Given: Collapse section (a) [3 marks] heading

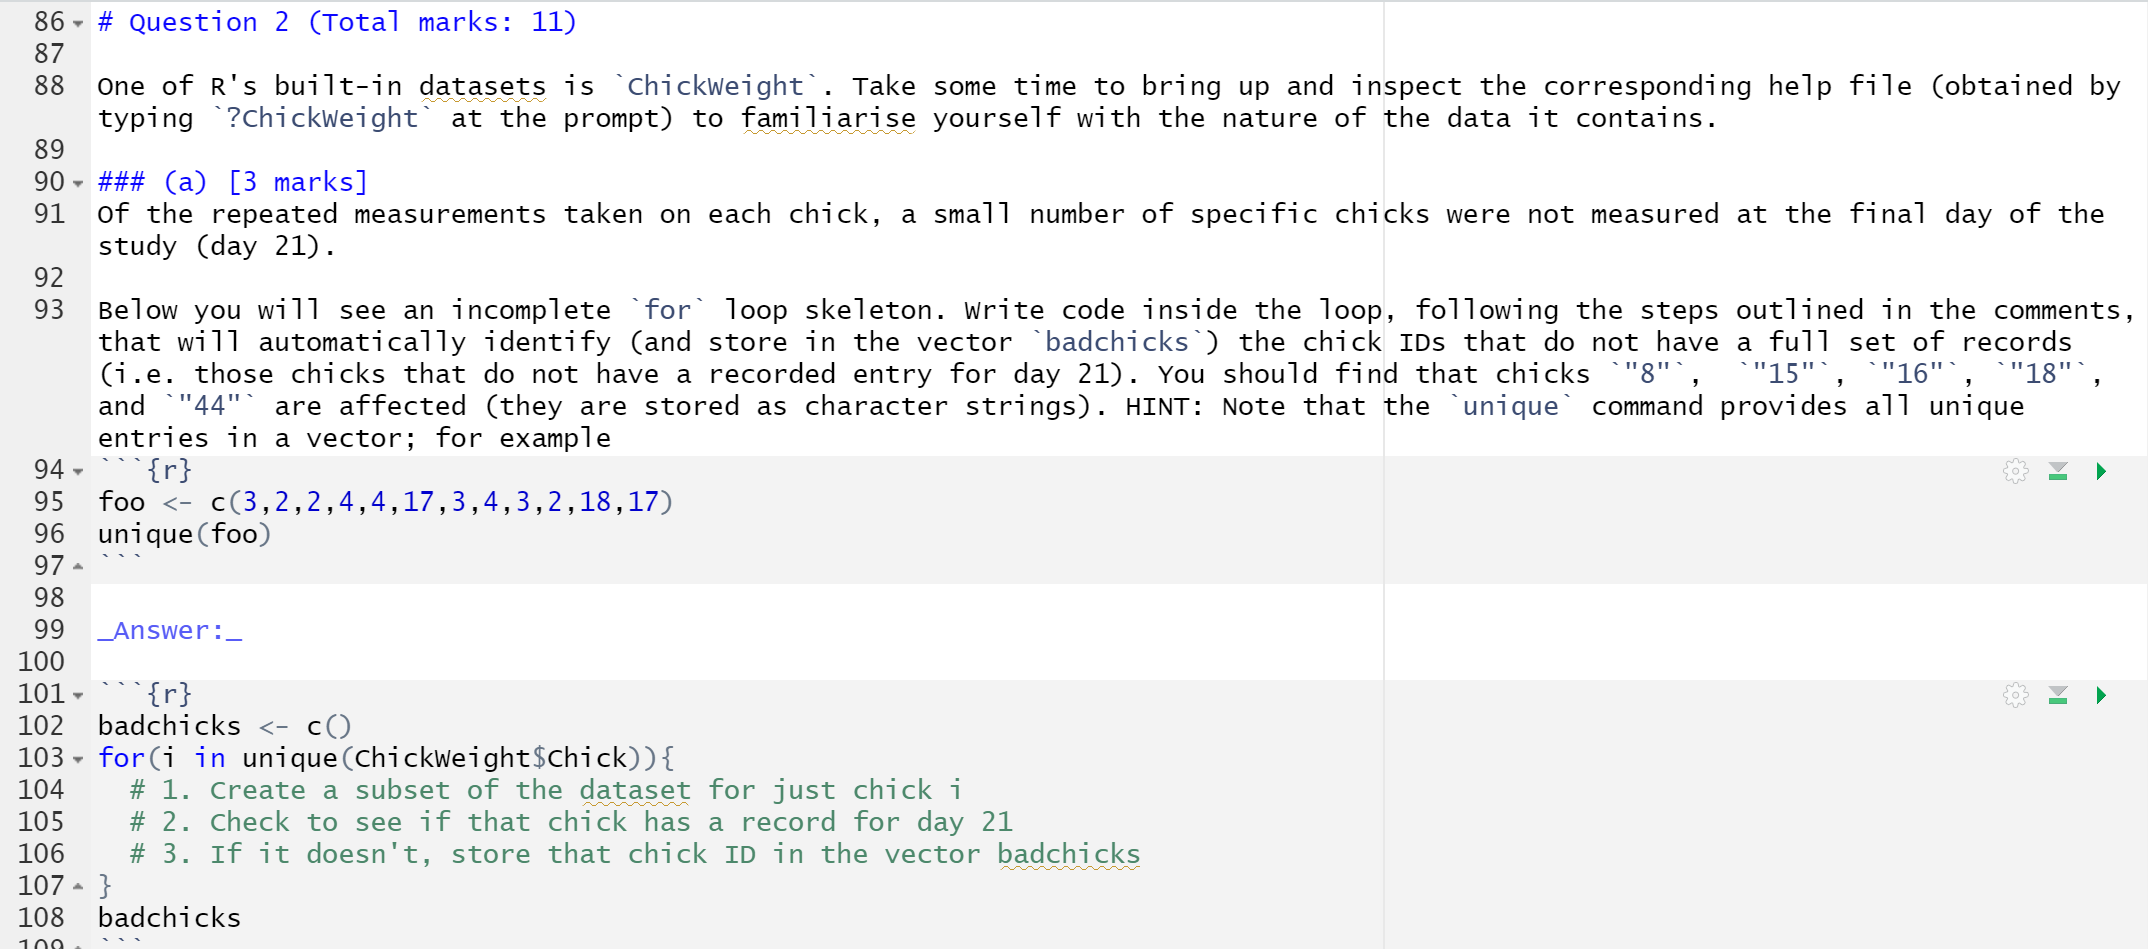Looking at the screenshot, I should pos(77,183).
